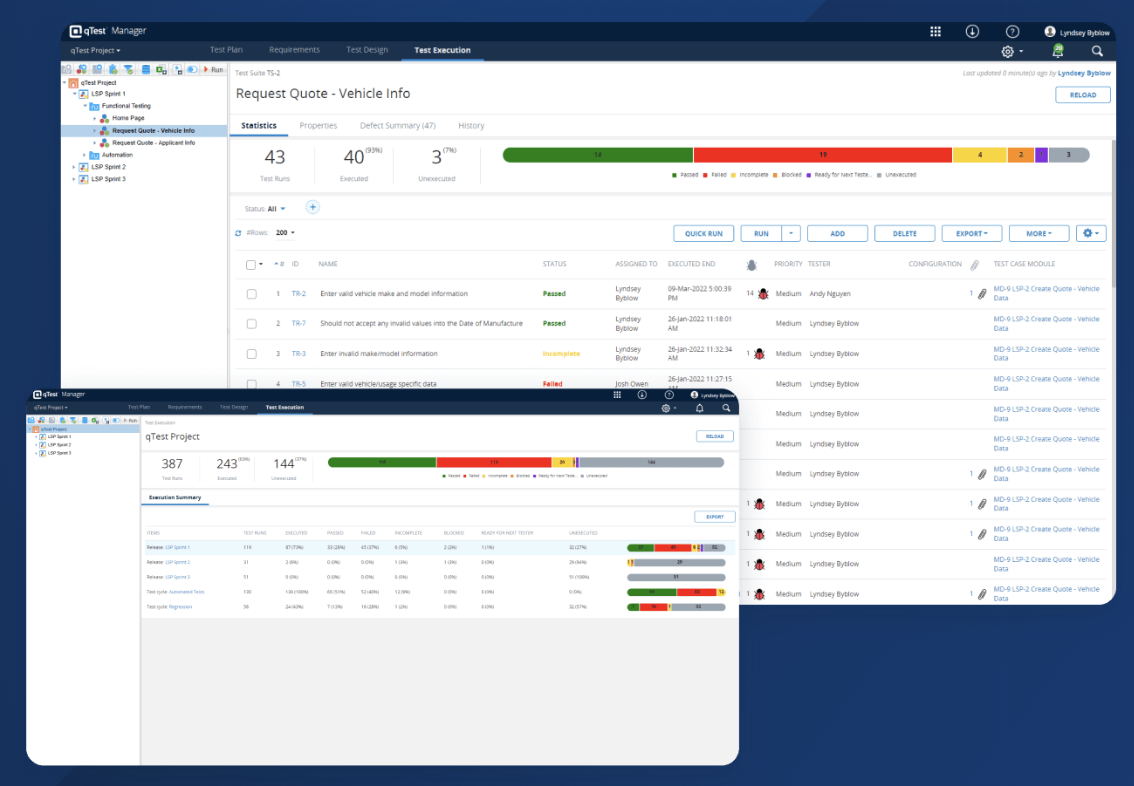This screenshot has width=1134, height=786.
Task: Switch to the Defect Summary tab
Action: click(399, 125)
